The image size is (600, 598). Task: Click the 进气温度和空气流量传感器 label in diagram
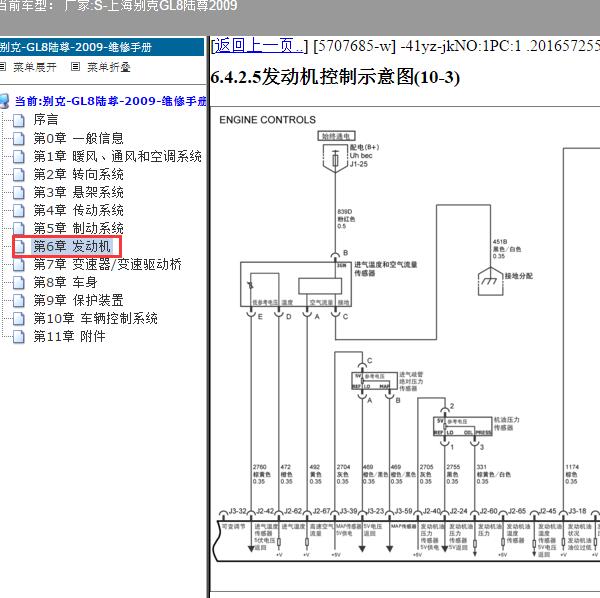coord(385,269)
